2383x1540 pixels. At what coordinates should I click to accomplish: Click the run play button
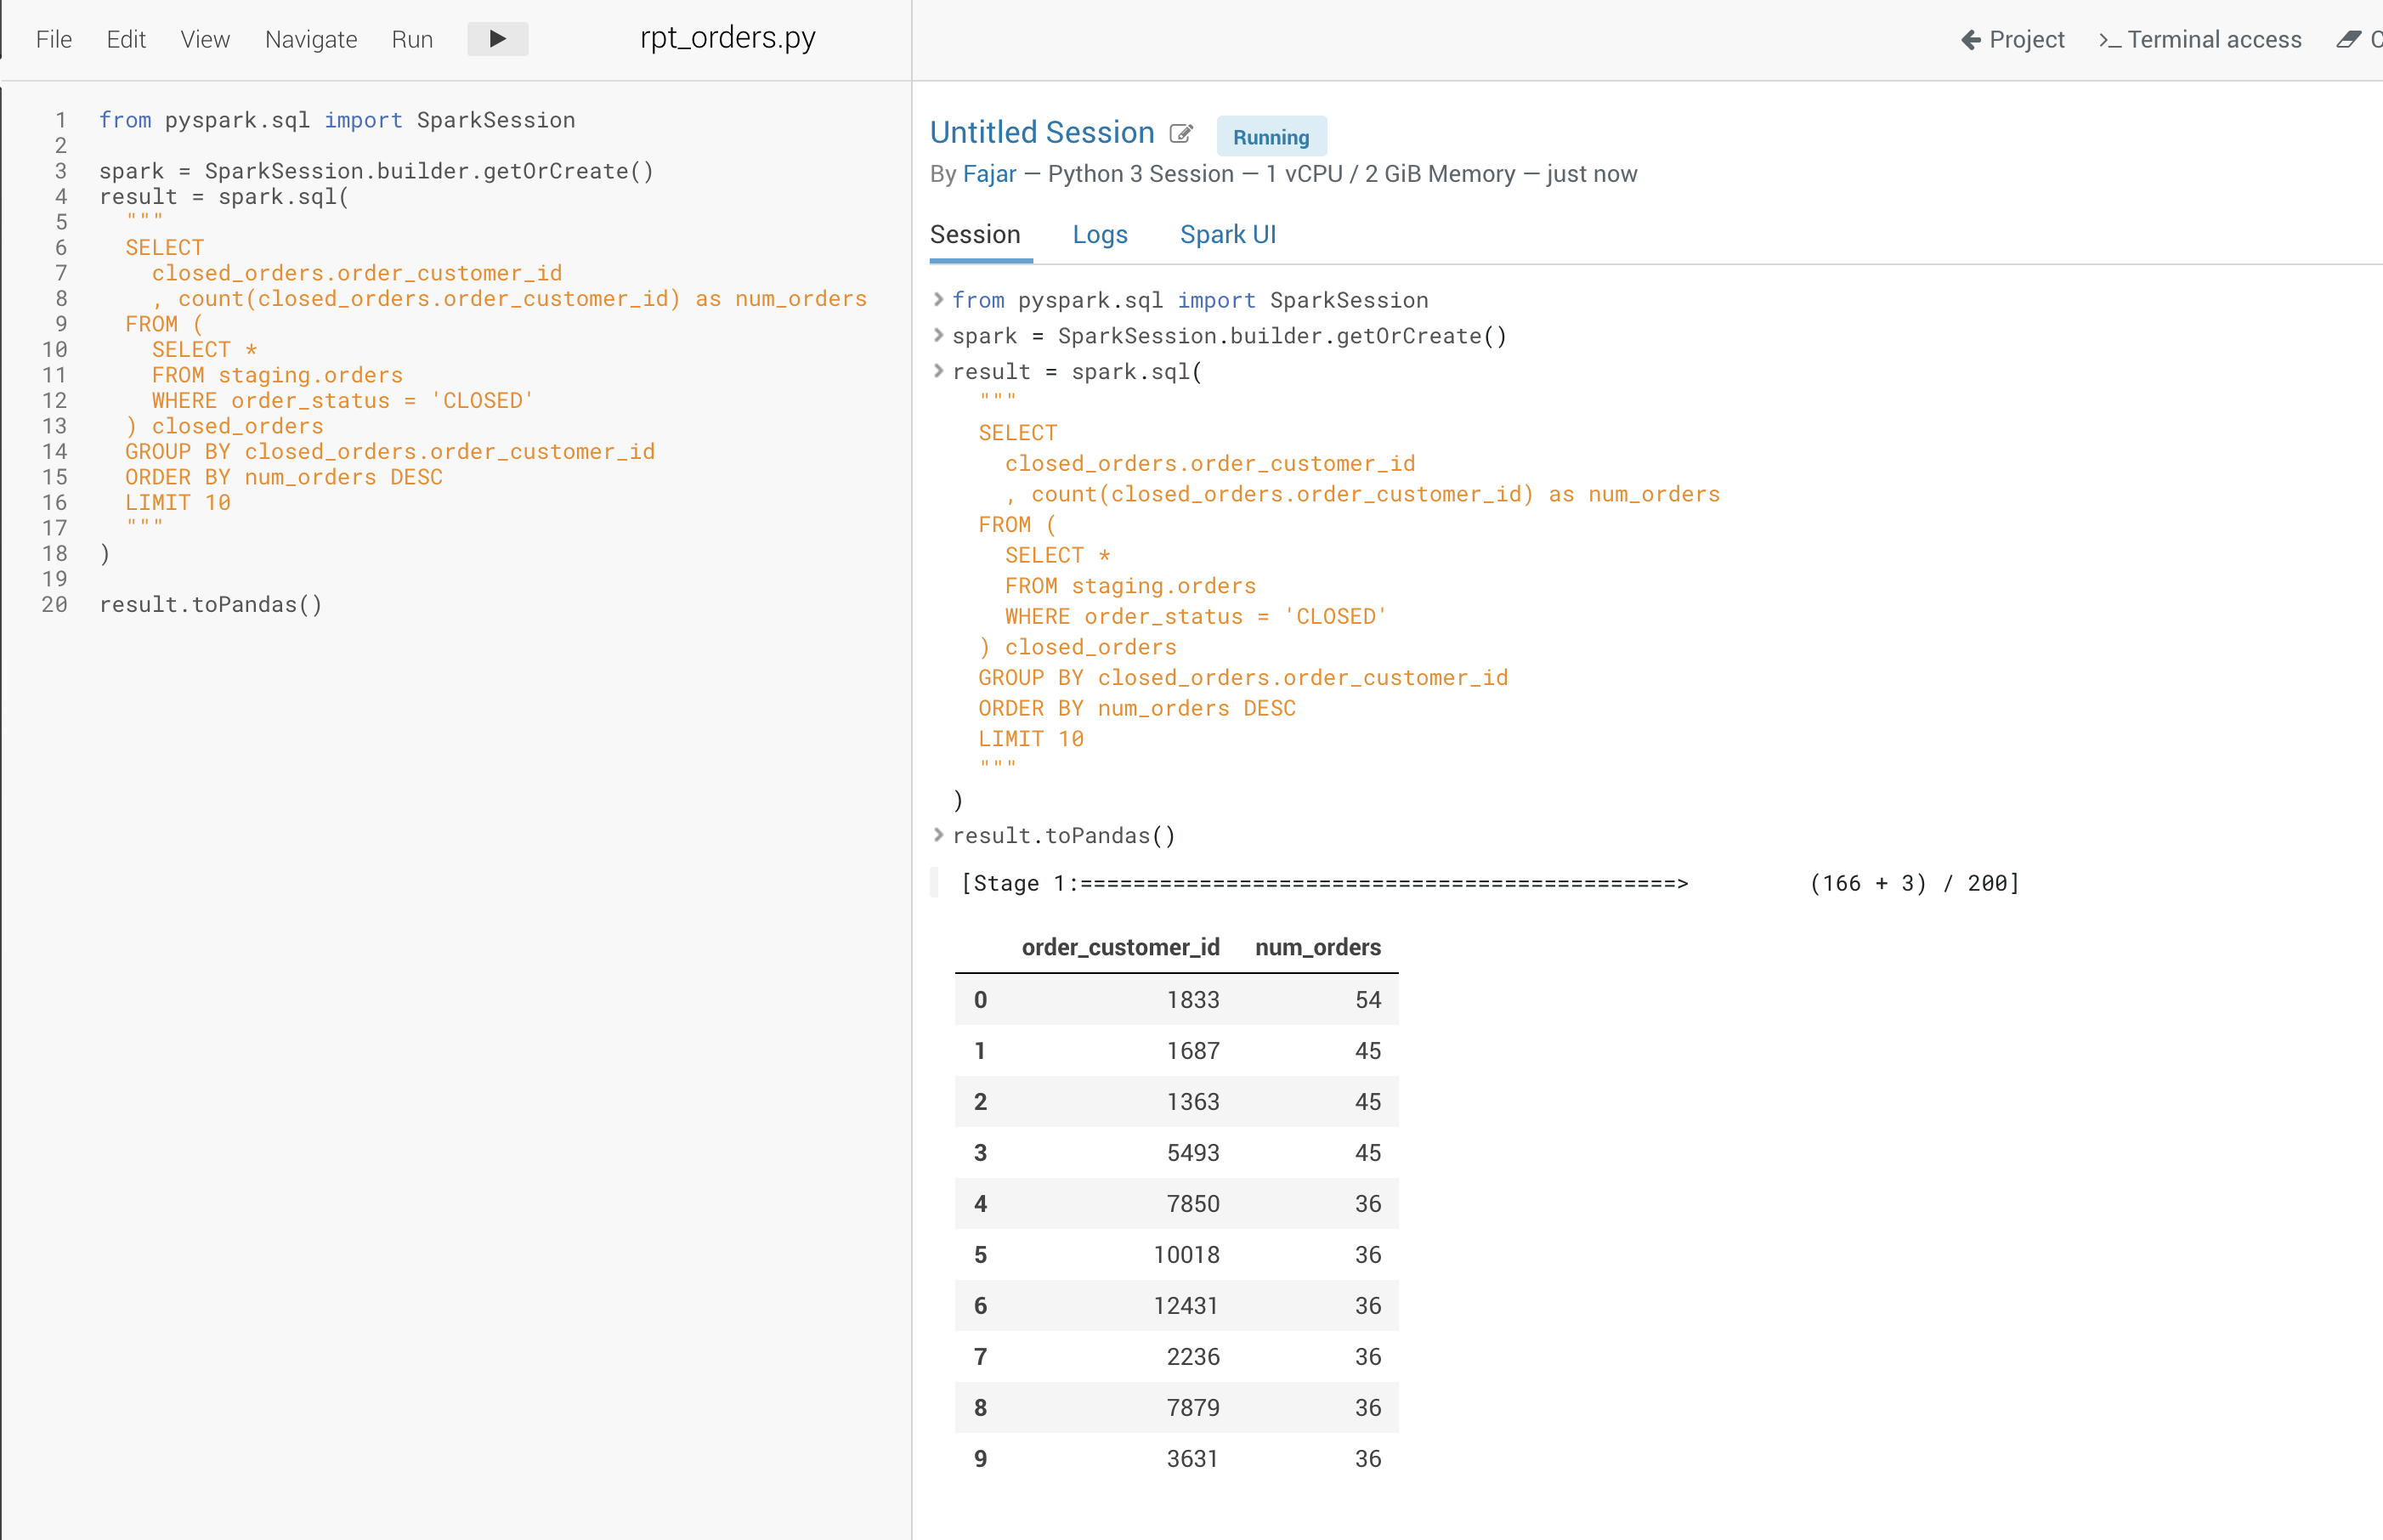pos(497,39)
